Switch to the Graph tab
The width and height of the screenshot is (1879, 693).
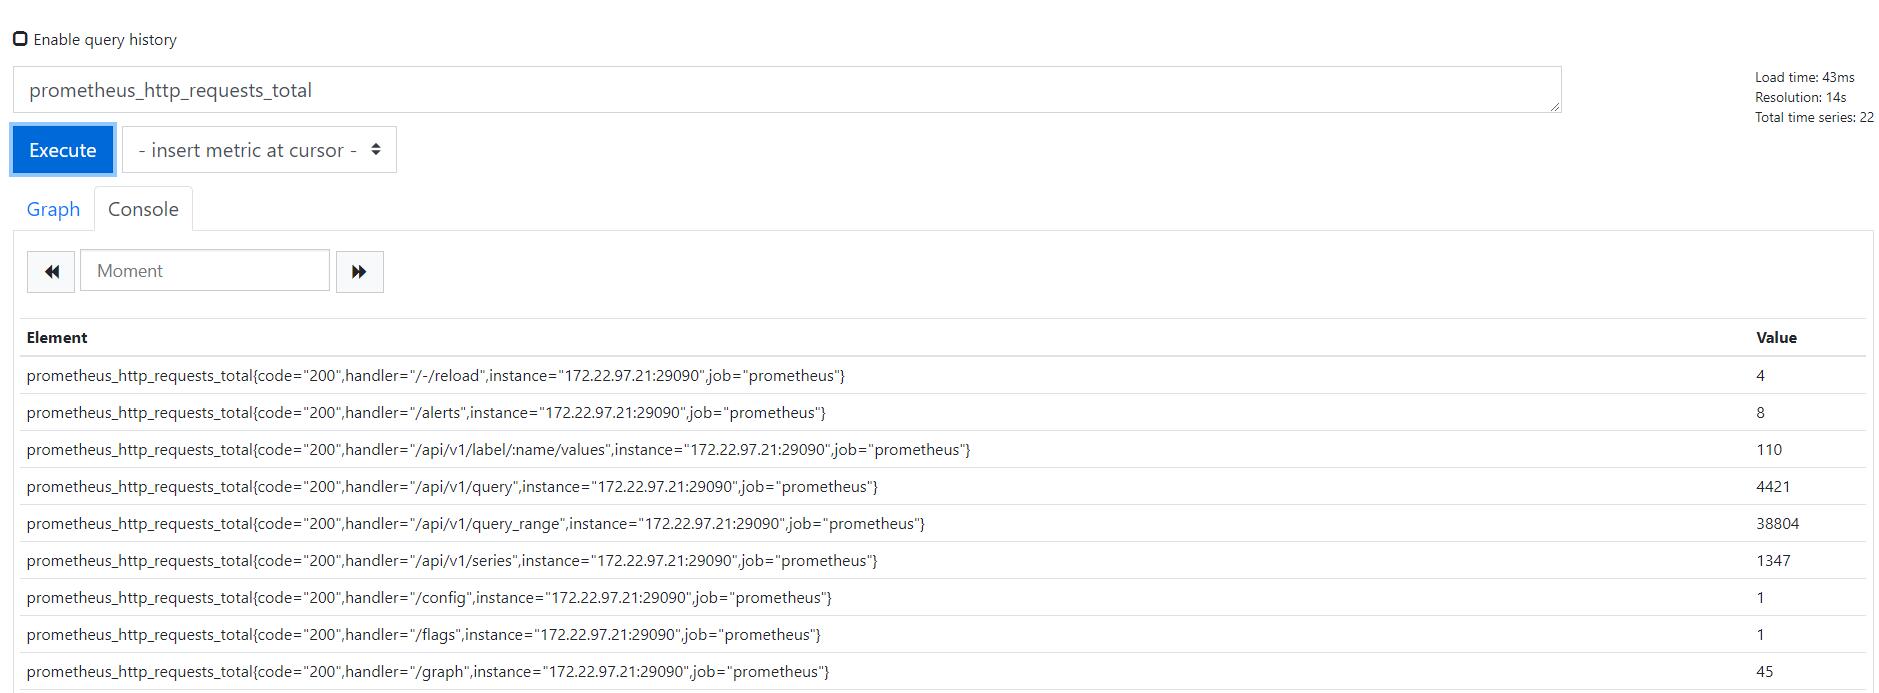coord(53,209)
